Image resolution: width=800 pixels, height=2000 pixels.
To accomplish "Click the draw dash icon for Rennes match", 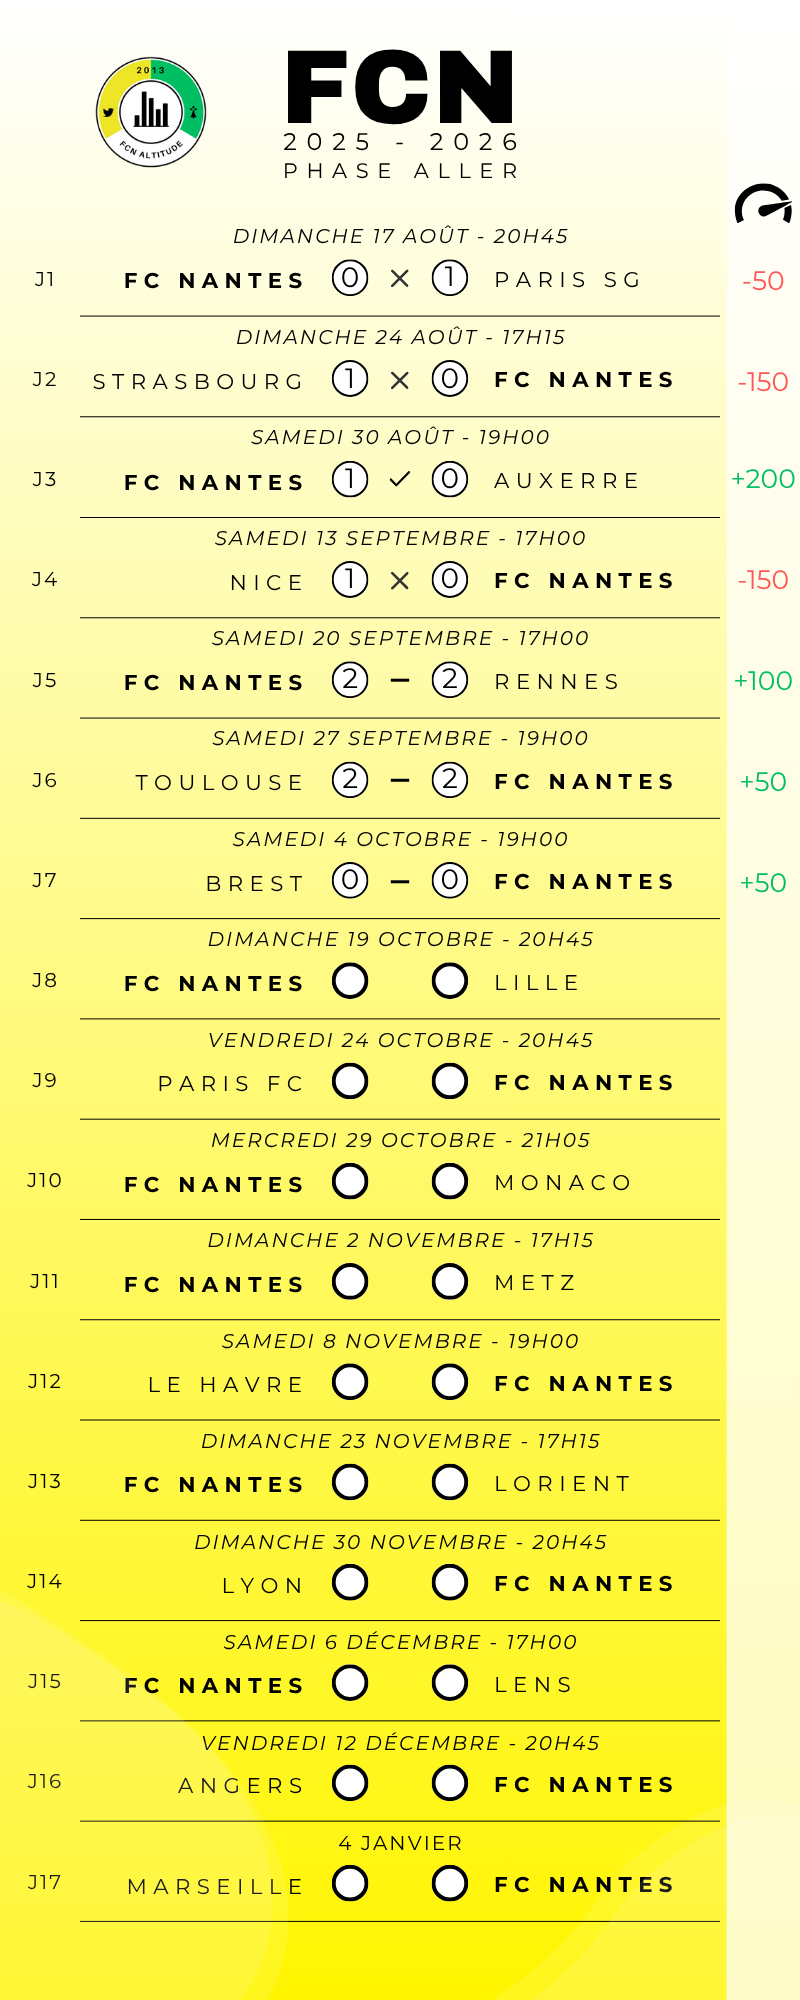I will 400,681.
